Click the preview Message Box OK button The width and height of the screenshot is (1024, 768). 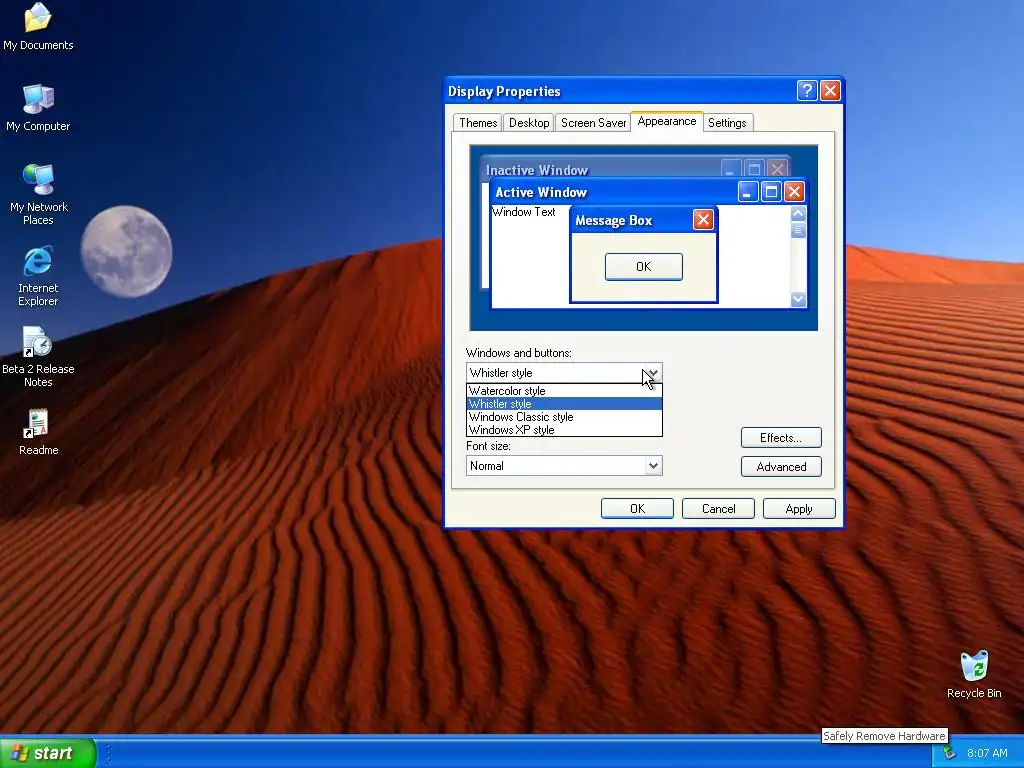click(x=643, y=266)
